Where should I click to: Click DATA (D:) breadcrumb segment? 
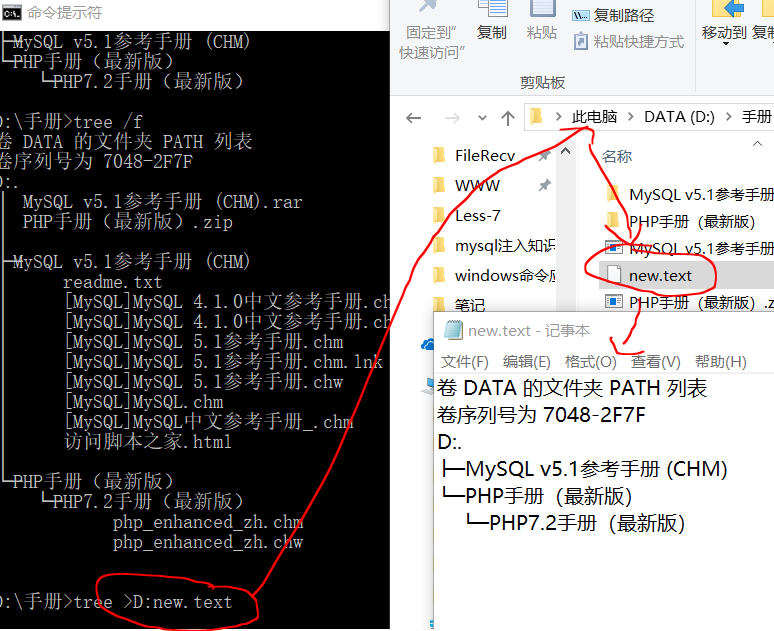(679, 117)
